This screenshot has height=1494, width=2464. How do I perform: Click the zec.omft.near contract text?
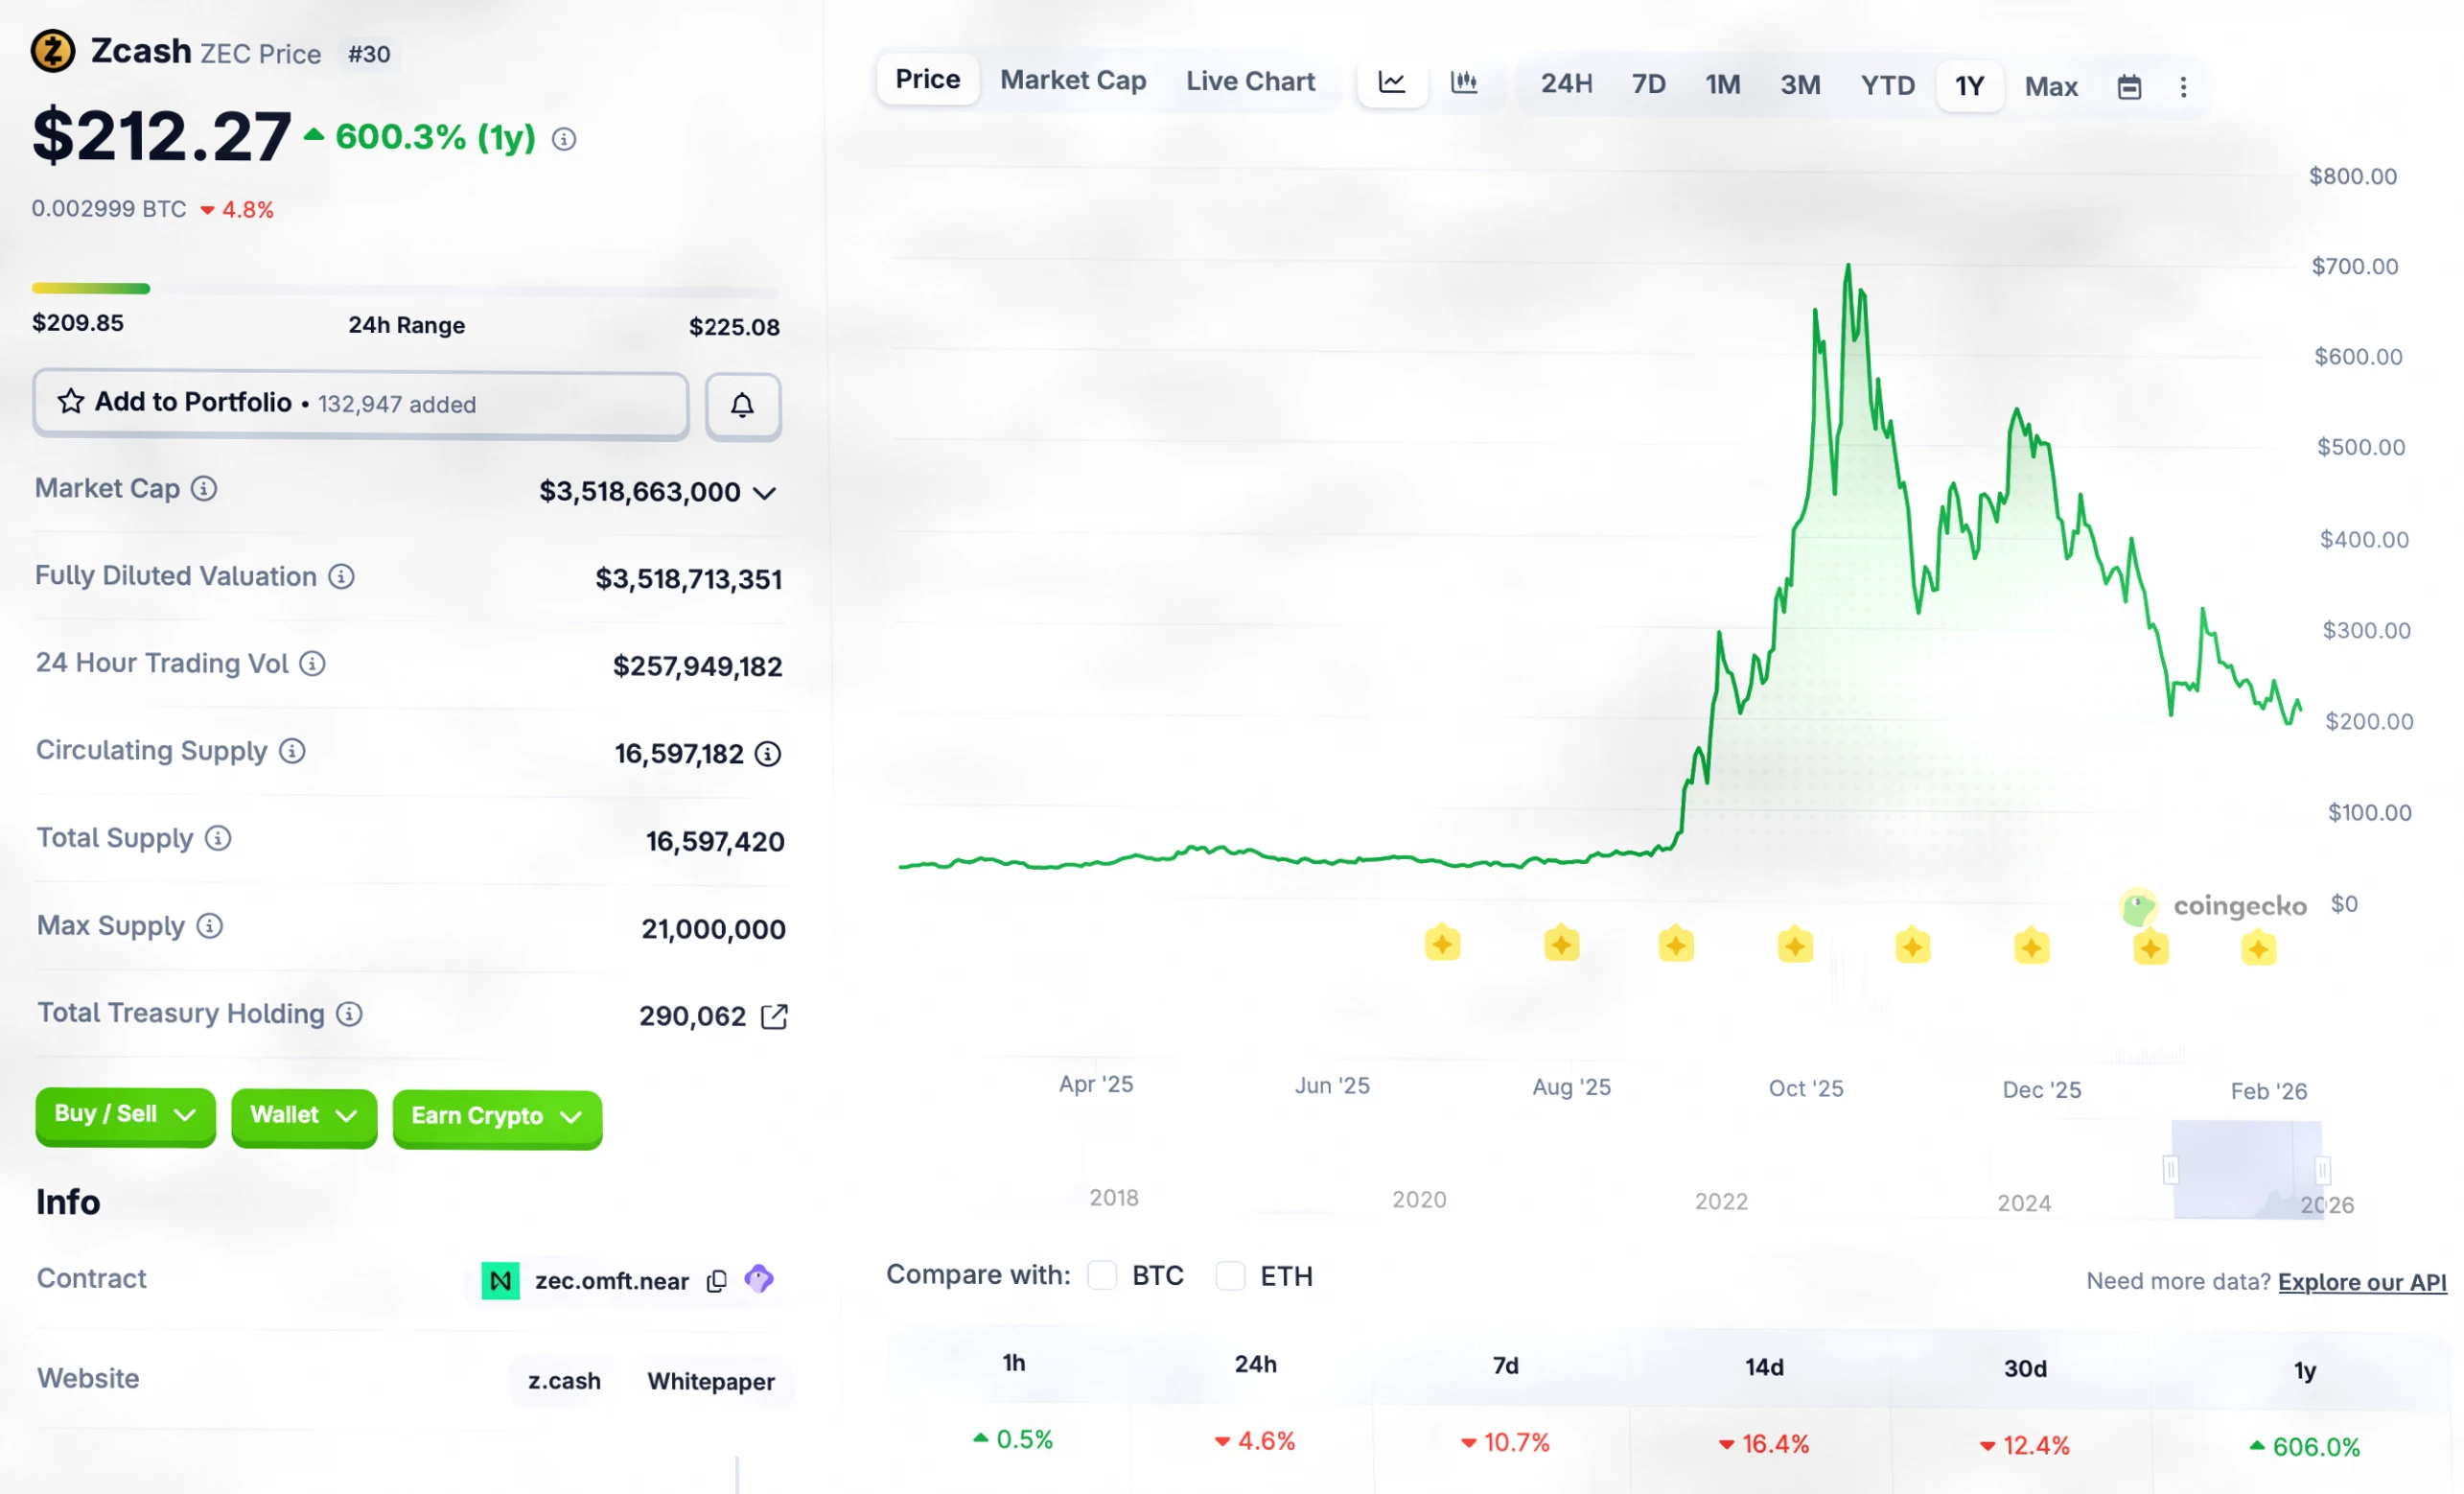611,1281
